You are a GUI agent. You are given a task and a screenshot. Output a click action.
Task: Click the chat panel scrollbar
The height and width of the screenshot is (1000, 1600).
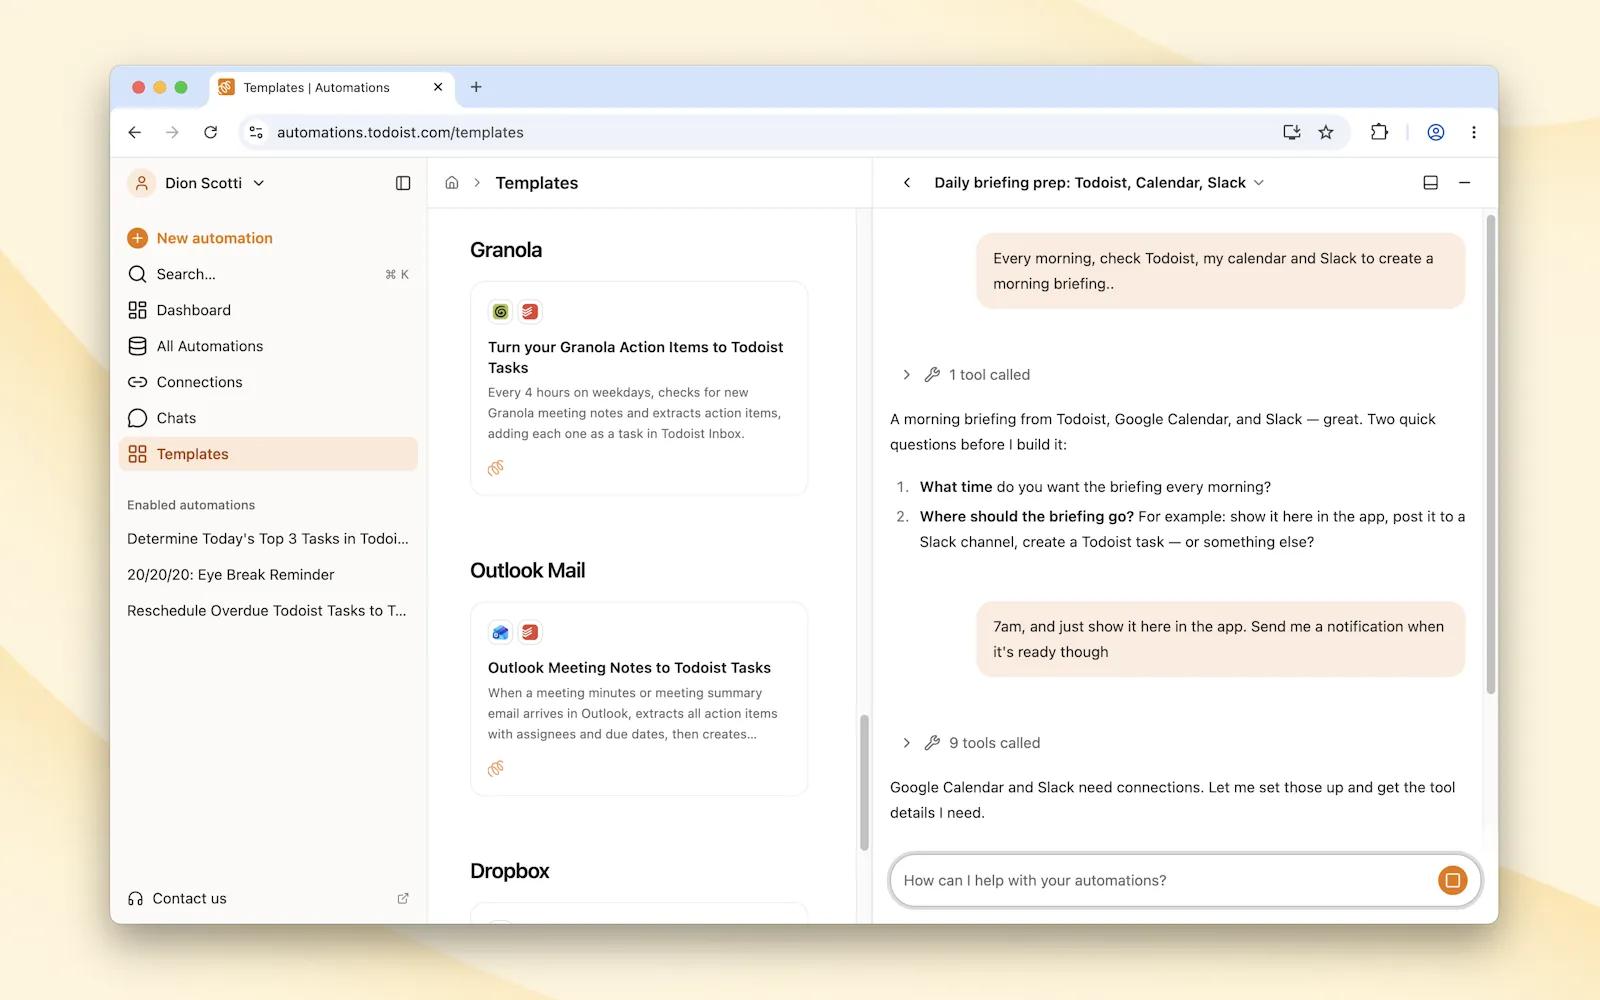click(1491, 454)
